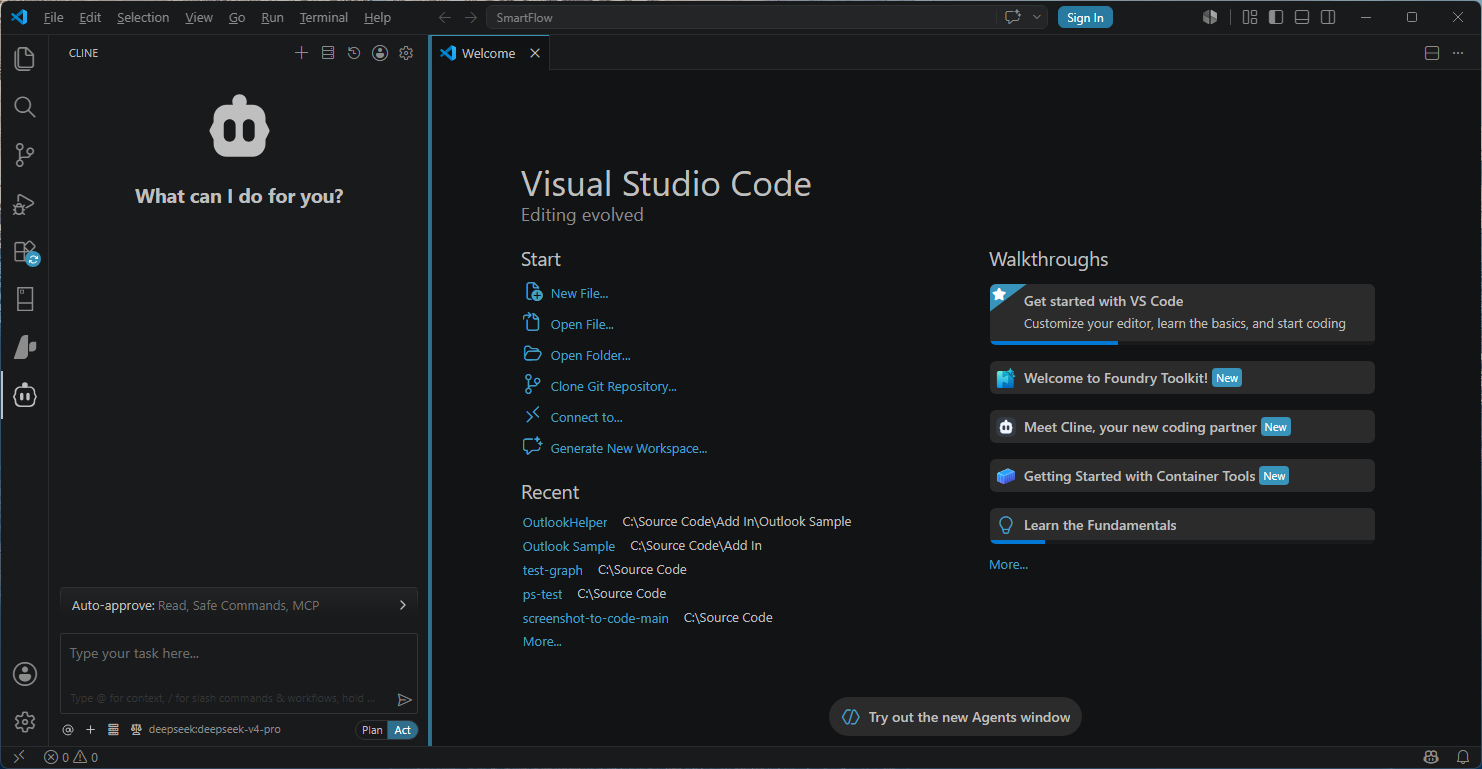The height and width of the screenshot is (769, 1482).
Task: Open remote window indicator in status bar
Action: click(18, 757)
